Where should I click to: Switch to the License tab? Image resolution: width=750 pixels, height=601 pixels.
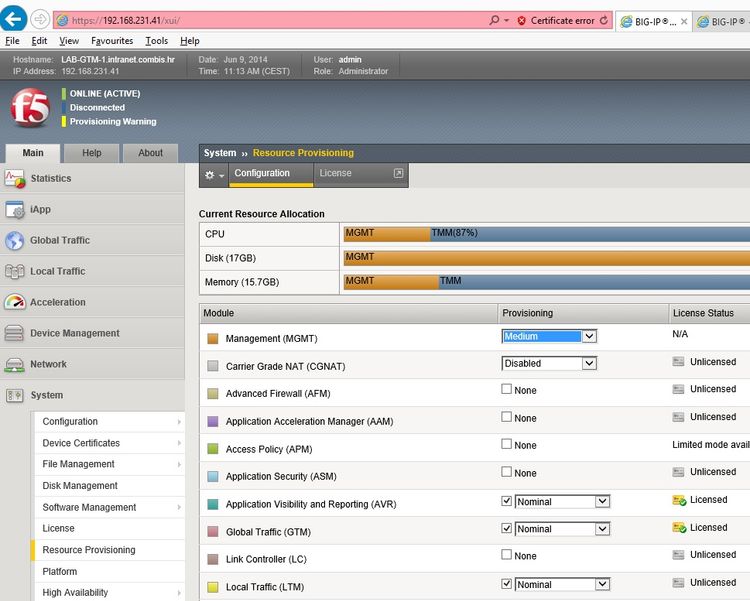pos(335,174)
